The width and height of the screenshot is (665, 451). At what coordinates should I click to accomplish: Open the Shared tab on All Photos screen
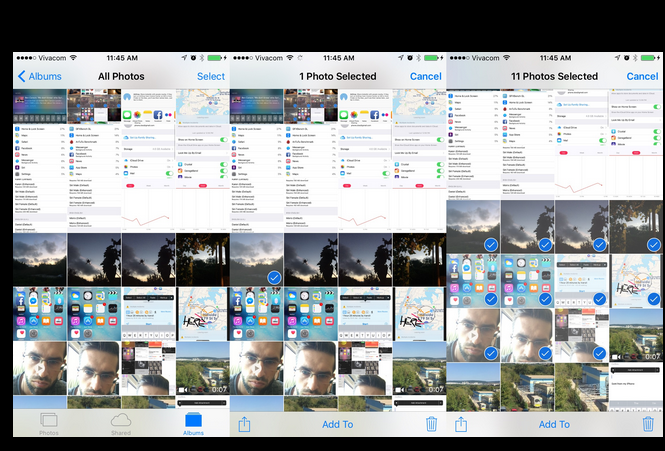tap(121, 424)
